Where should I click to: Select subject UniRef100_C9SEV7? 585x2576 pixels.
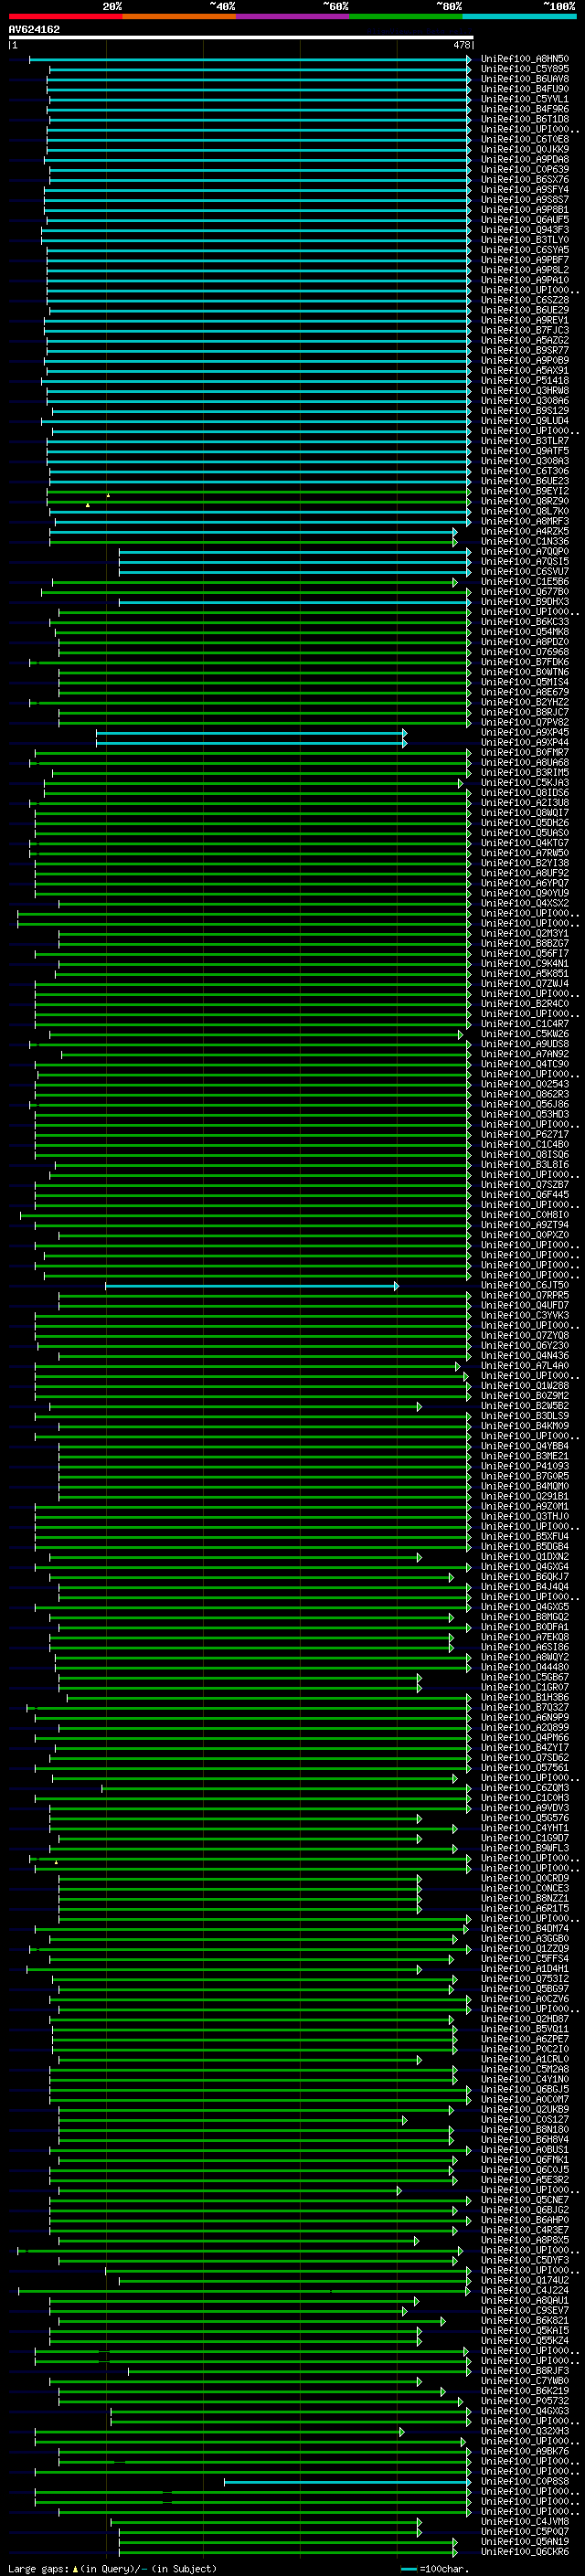point(525,2311)
